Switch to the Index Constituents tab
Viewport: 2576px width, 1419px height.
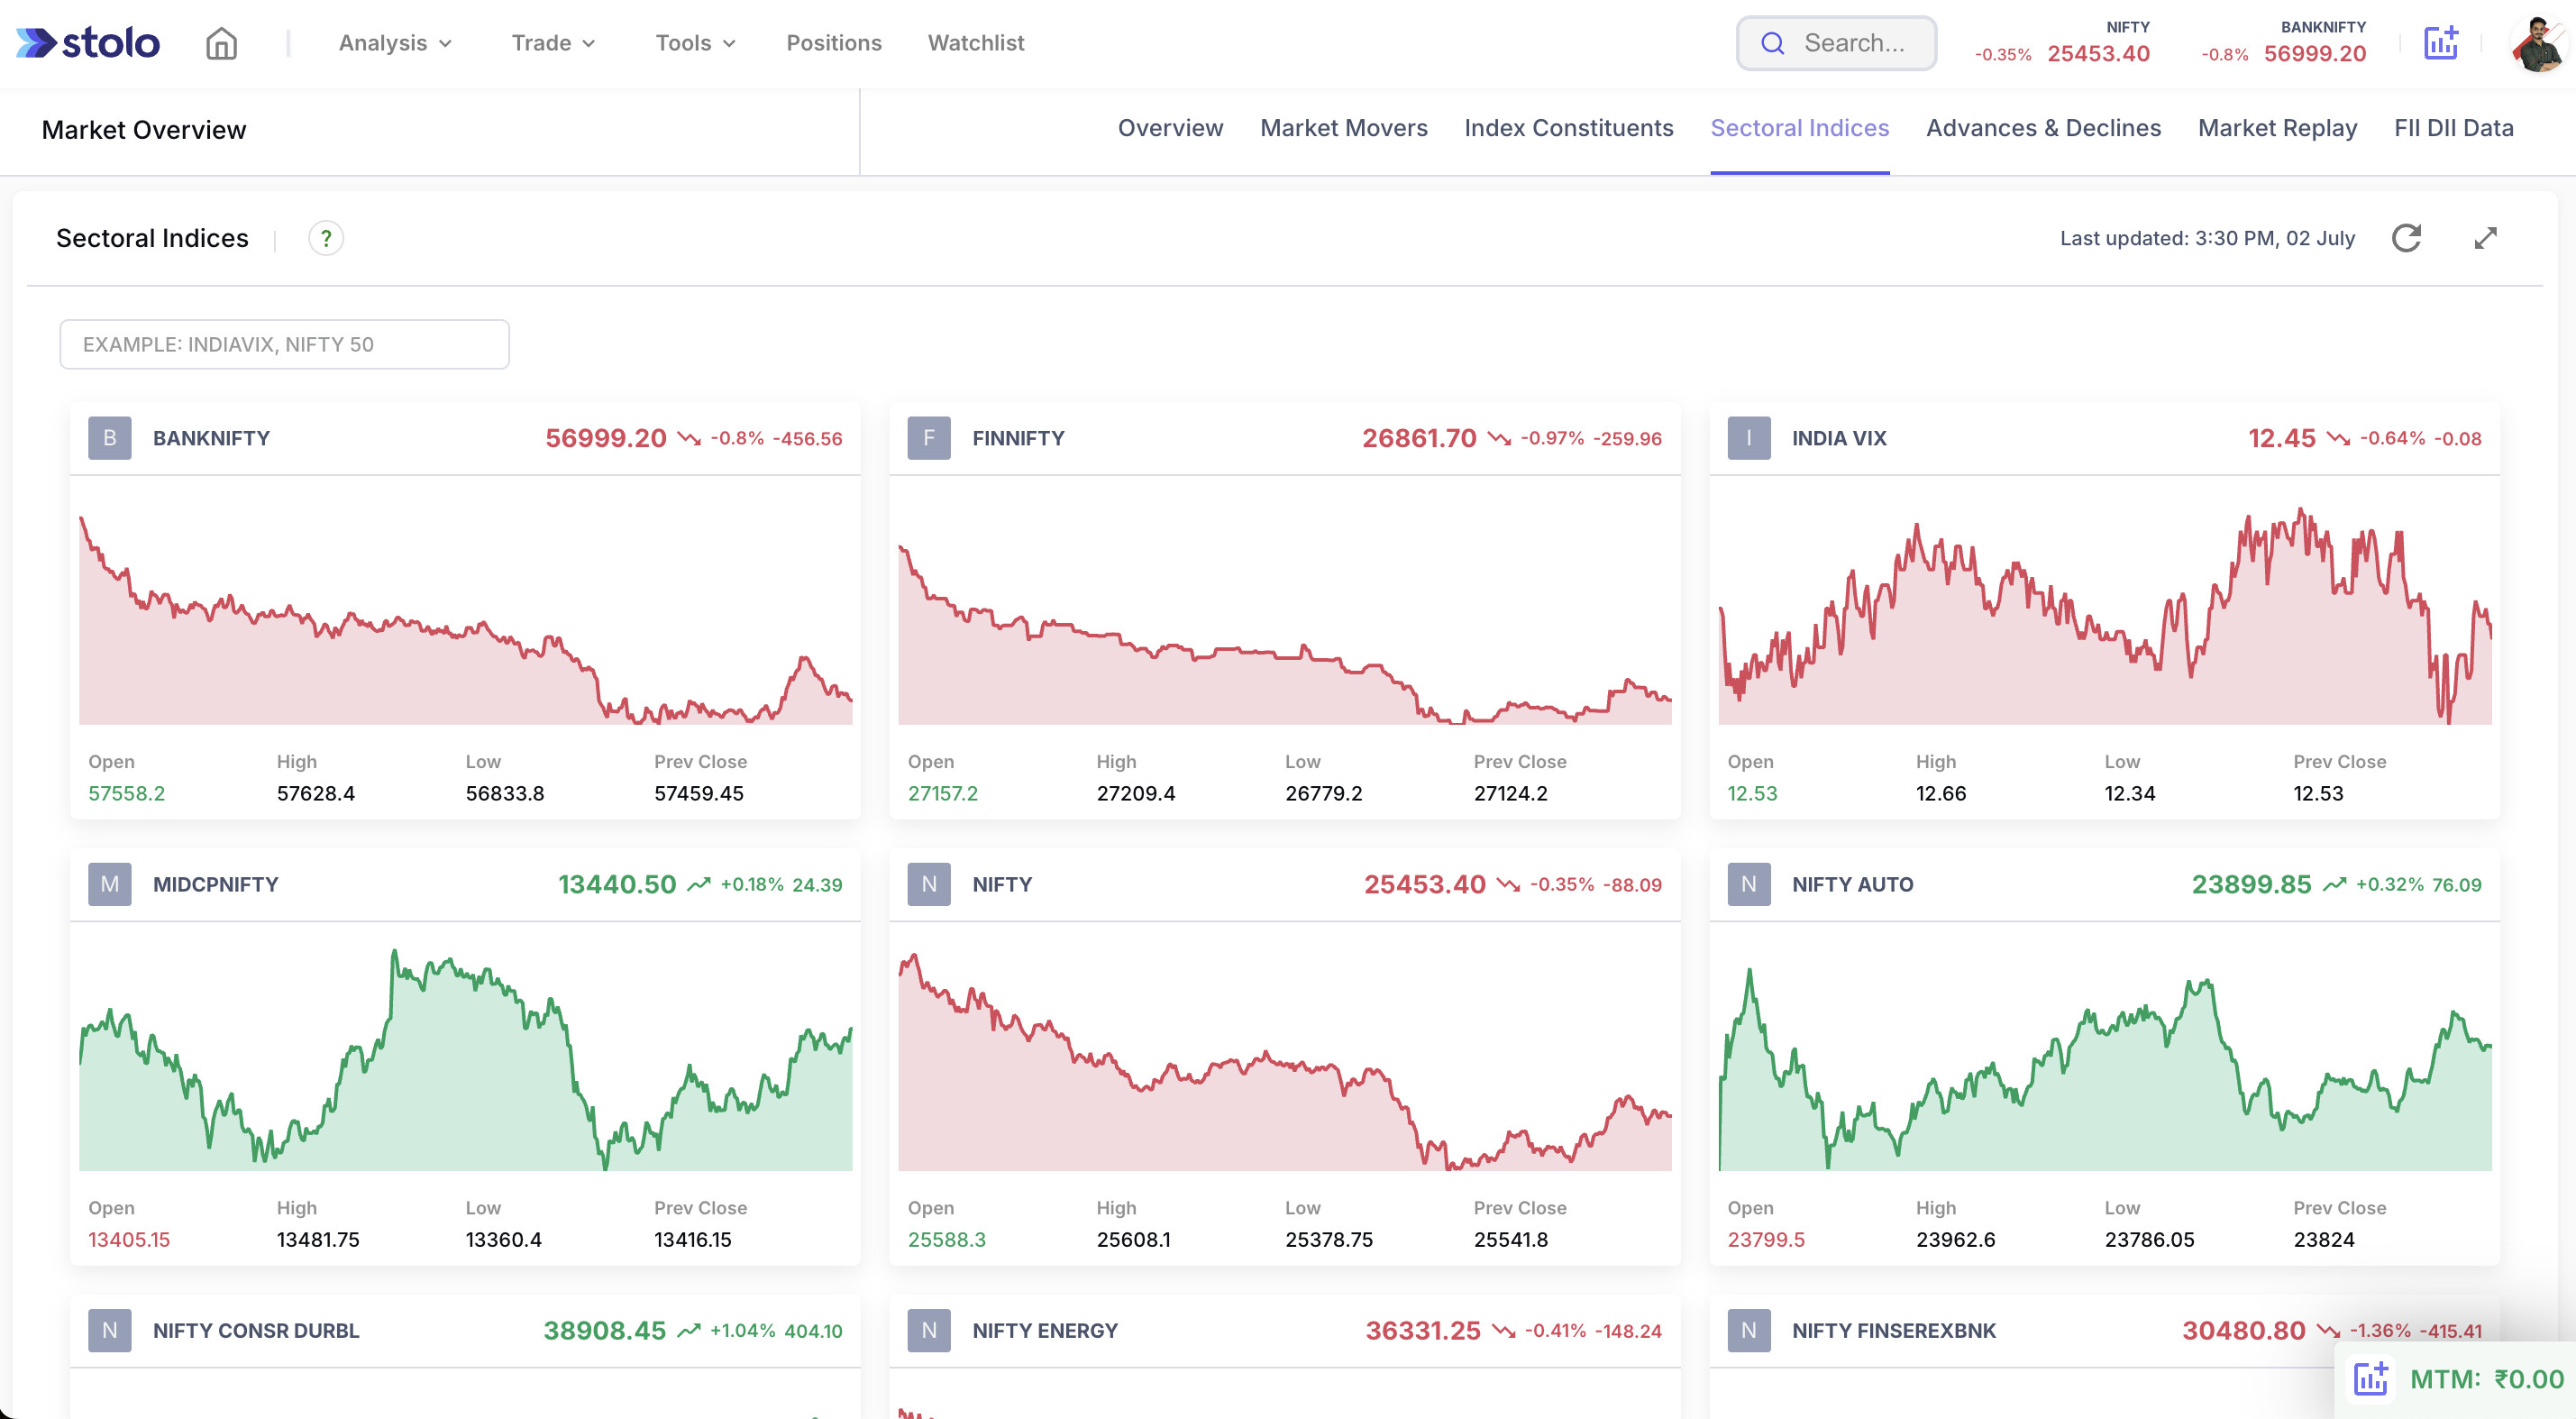pos(1568,128)
